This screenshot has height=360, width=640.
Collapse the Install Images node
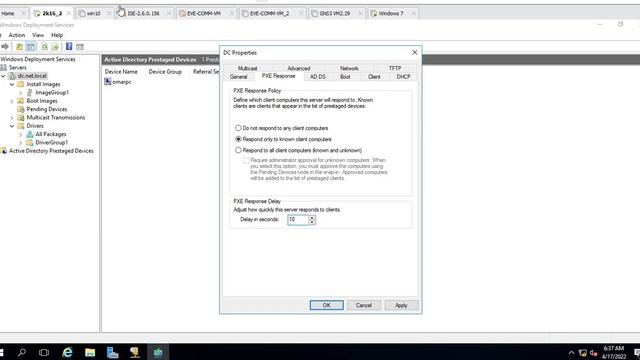point(12,84)
